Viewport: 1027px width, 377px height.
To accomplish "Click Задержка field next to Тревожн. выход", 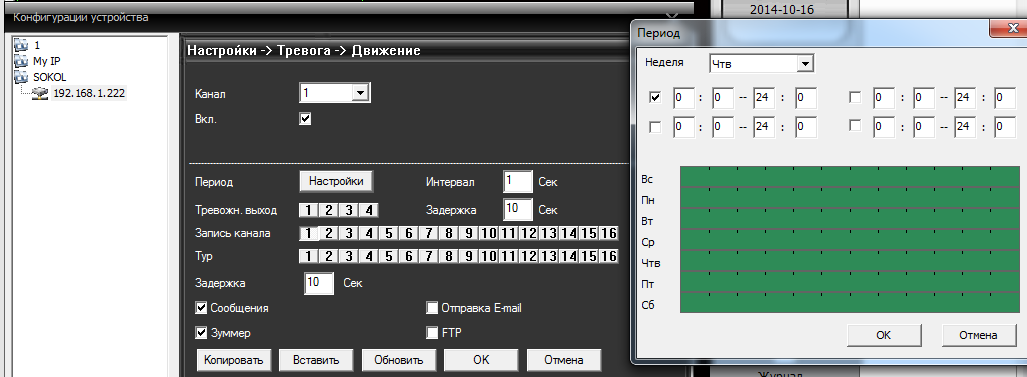I will point(518,209).
